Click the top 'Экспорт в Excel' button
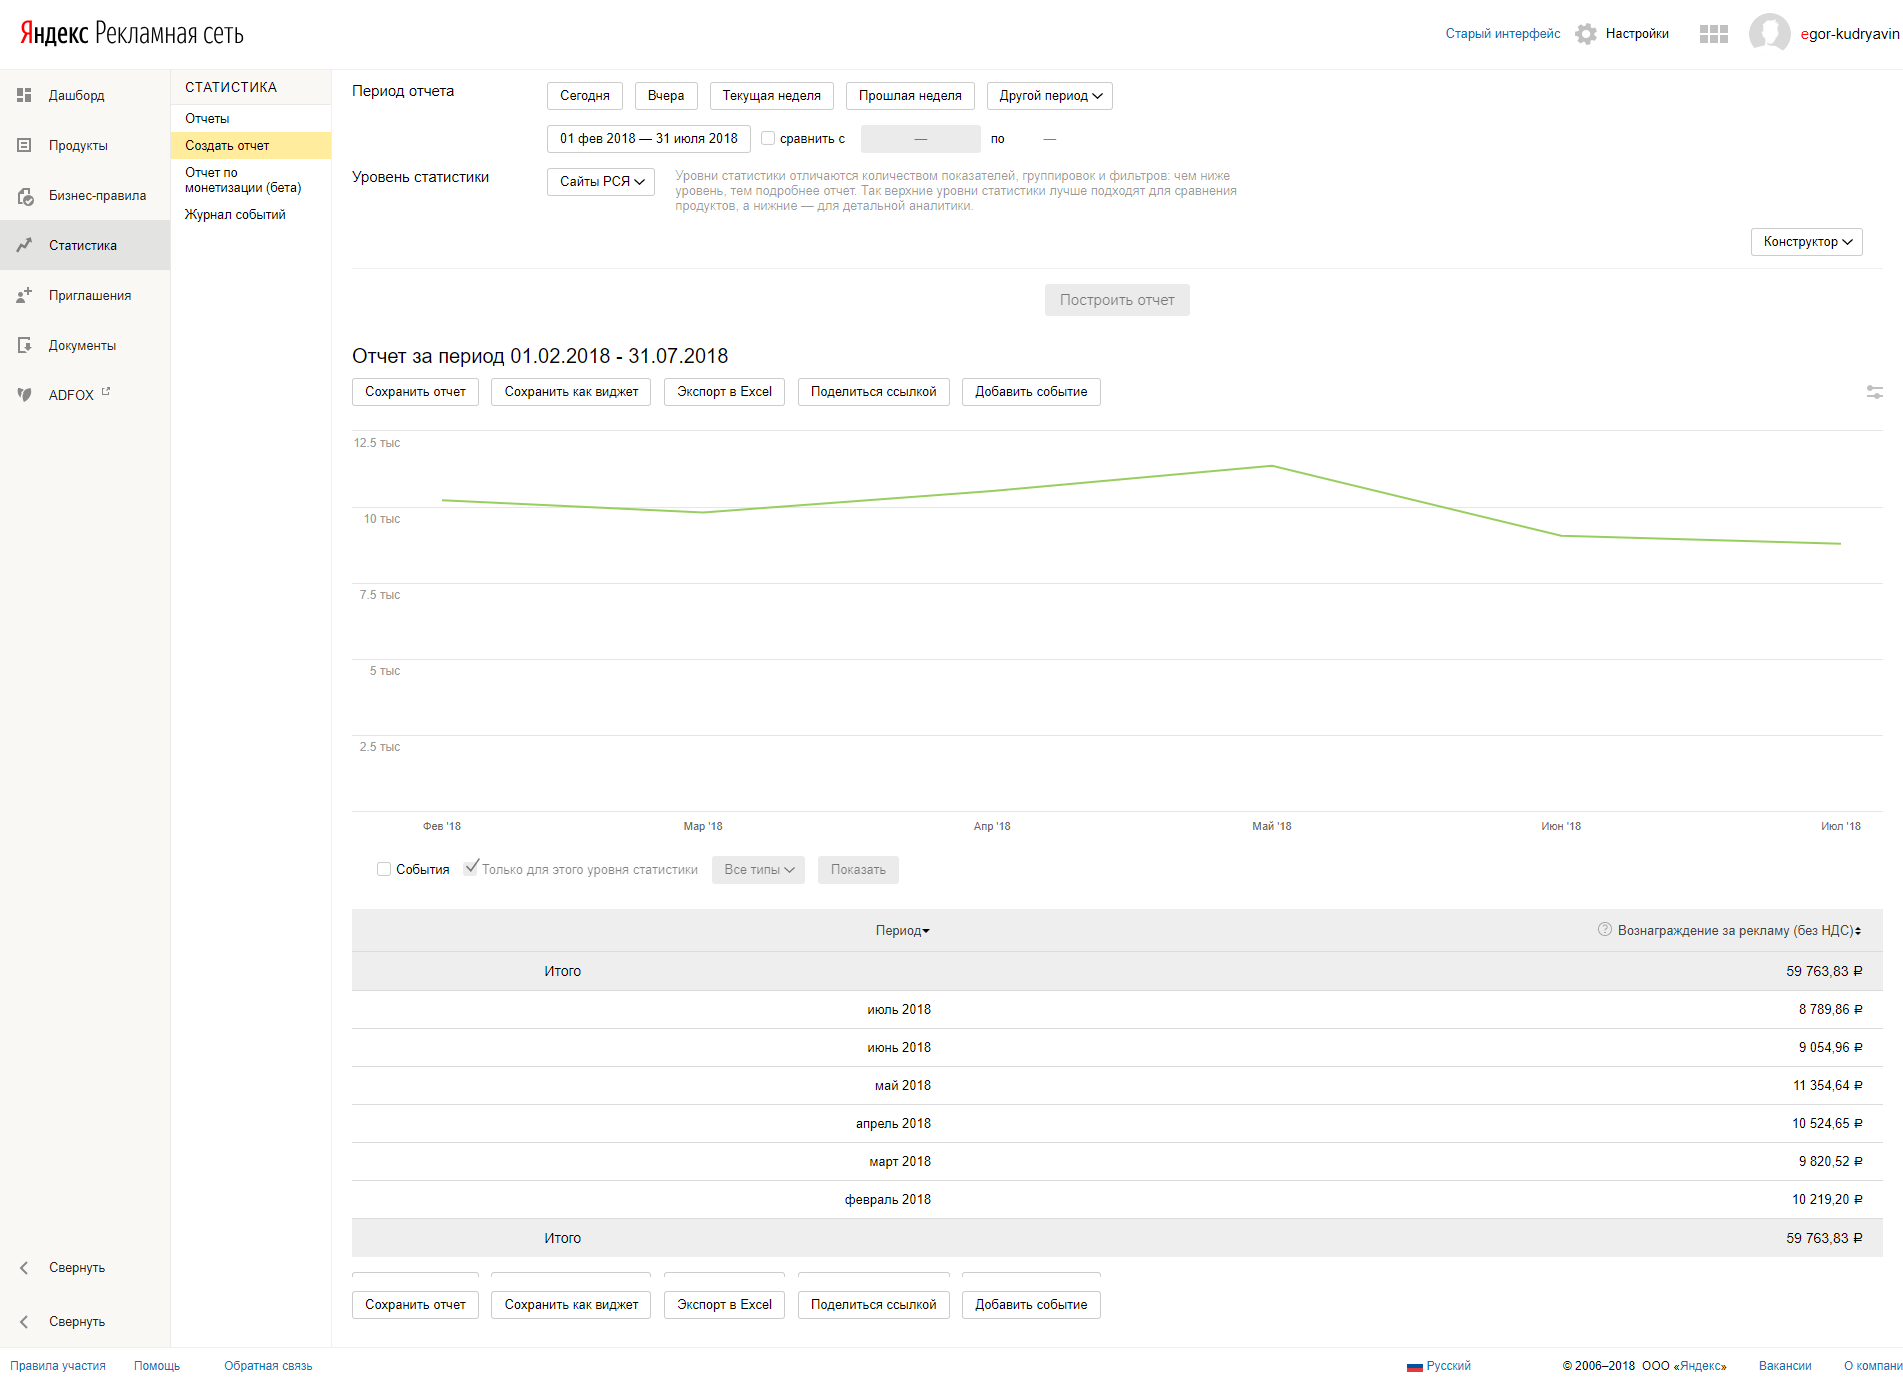This screenshot has height=1381, width=1903. tap(724, 392)
